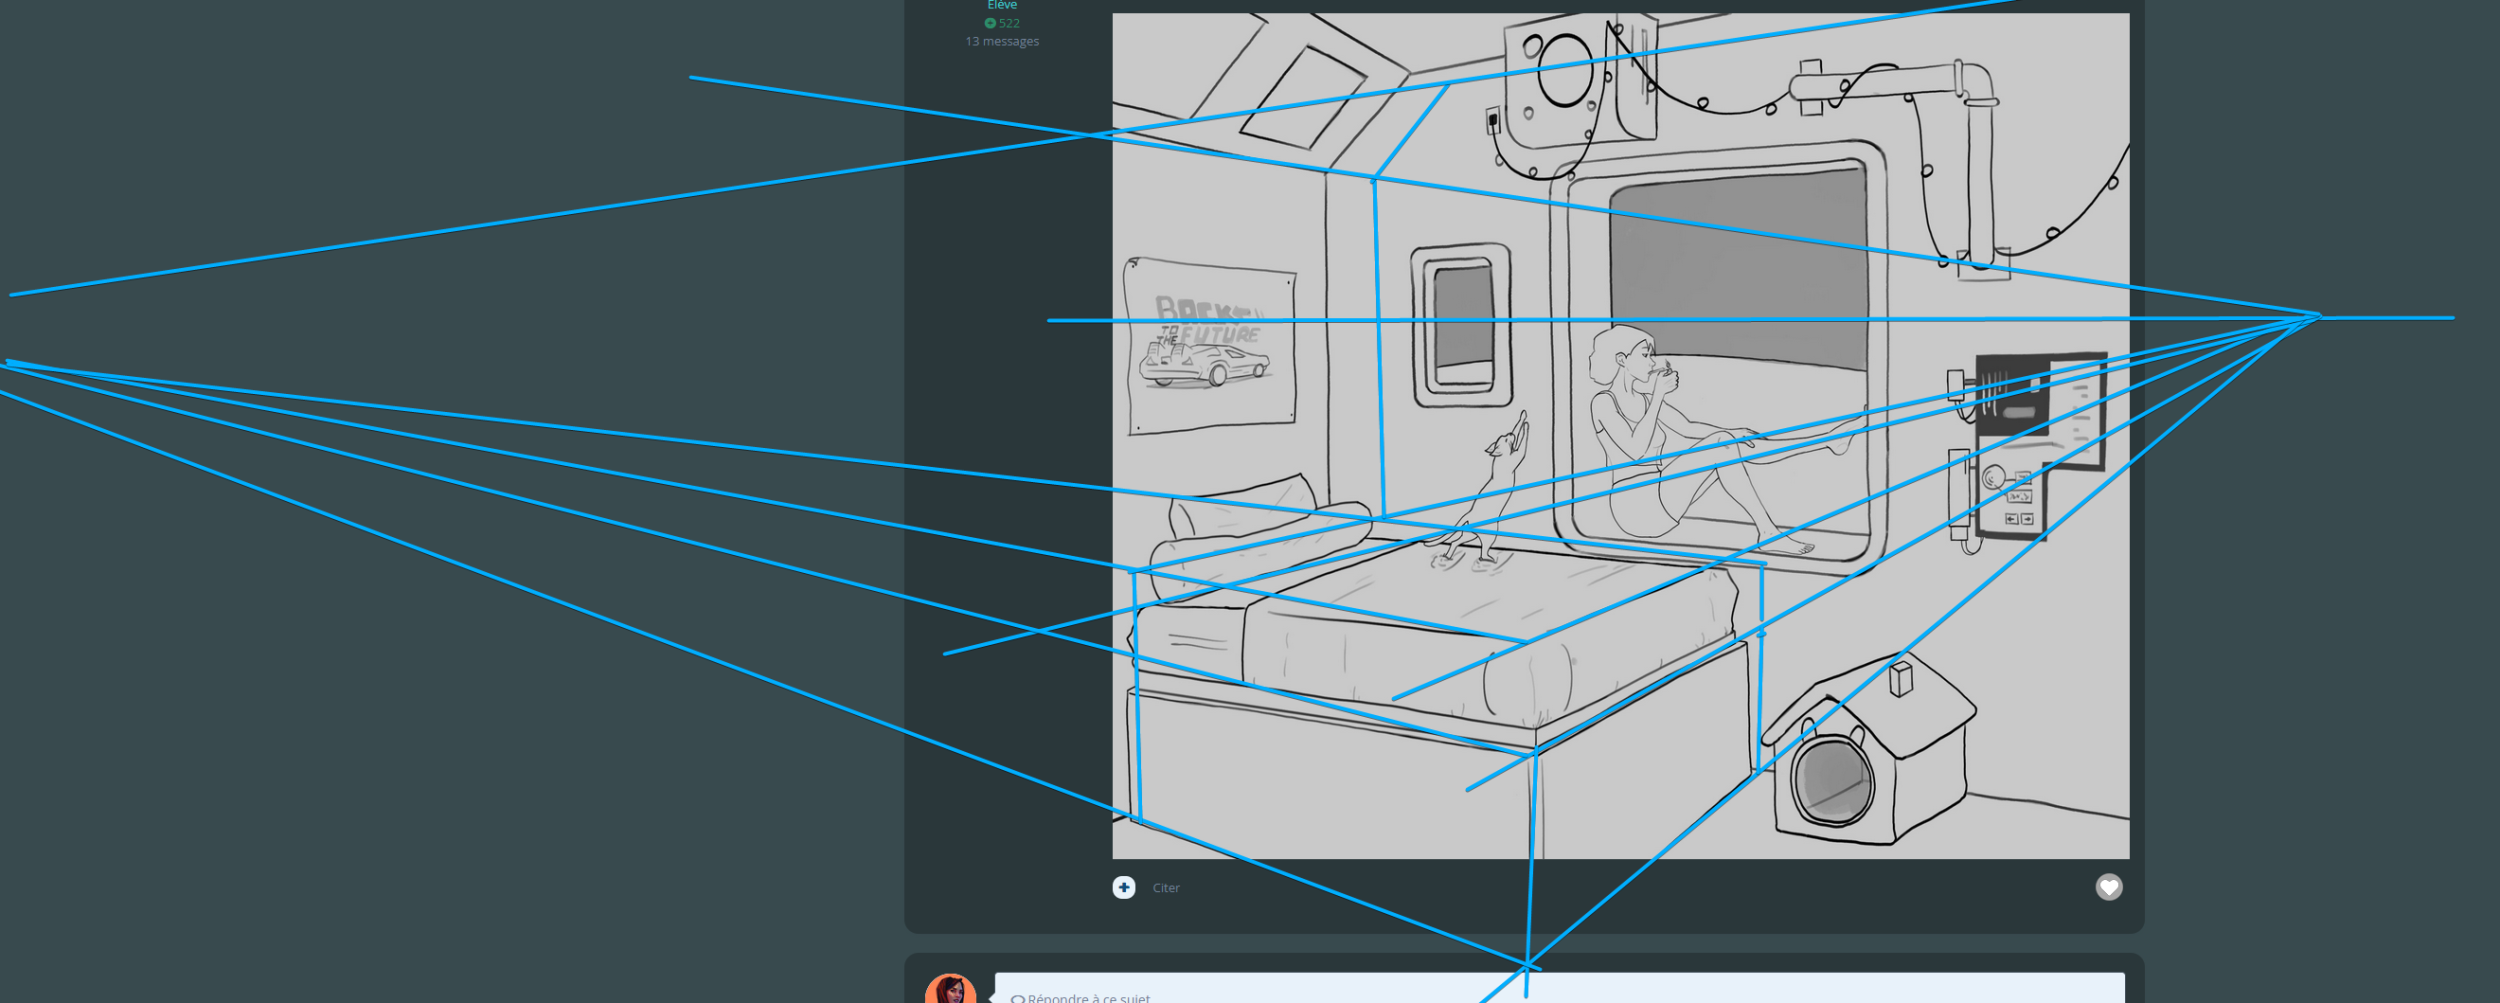Click the 522 points count
The height and width of the screenshot is (1003, 2500).
[1009, 23]
